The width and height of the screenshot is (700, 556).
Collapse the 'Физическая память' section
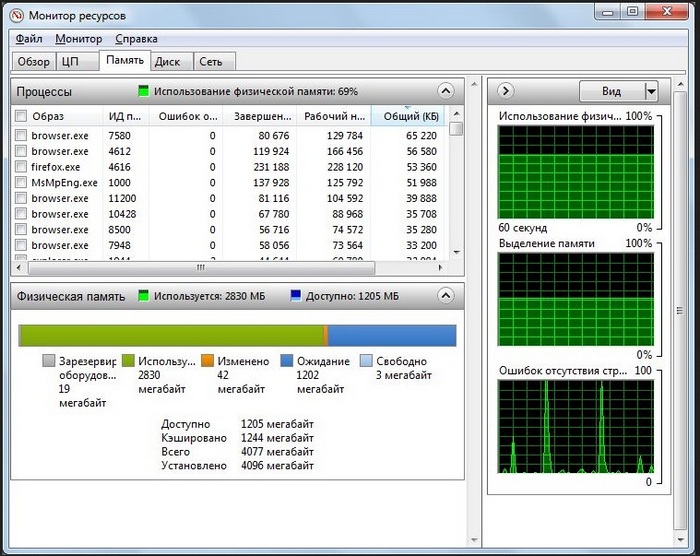[x=447, y=296]
